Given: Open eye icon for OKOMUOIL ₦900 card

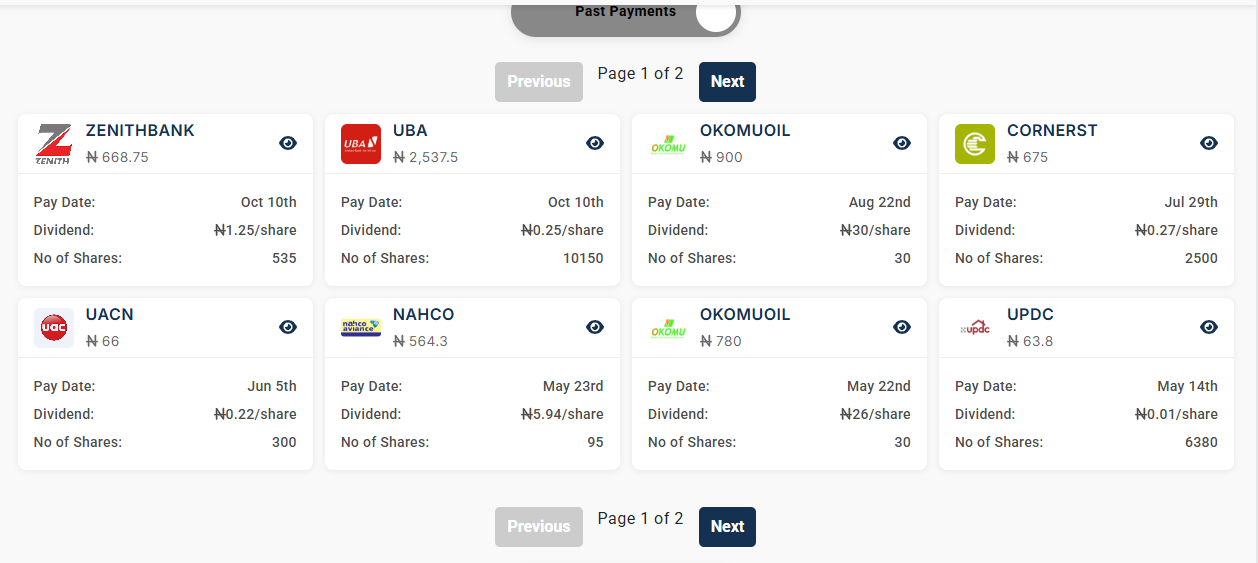Looking at the screenshot, I should click(x=902, y=143).
